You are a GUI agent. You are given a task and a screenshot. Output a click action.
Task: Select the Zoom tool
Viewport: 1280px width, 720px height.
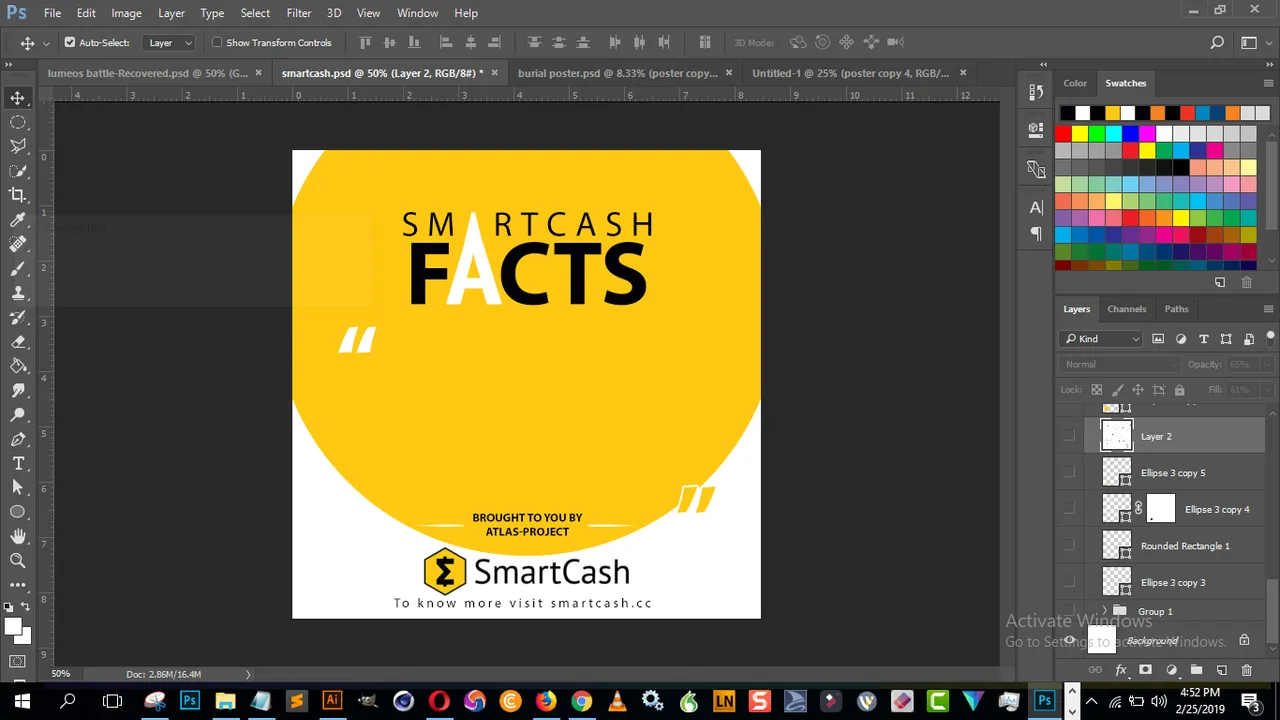18,561
